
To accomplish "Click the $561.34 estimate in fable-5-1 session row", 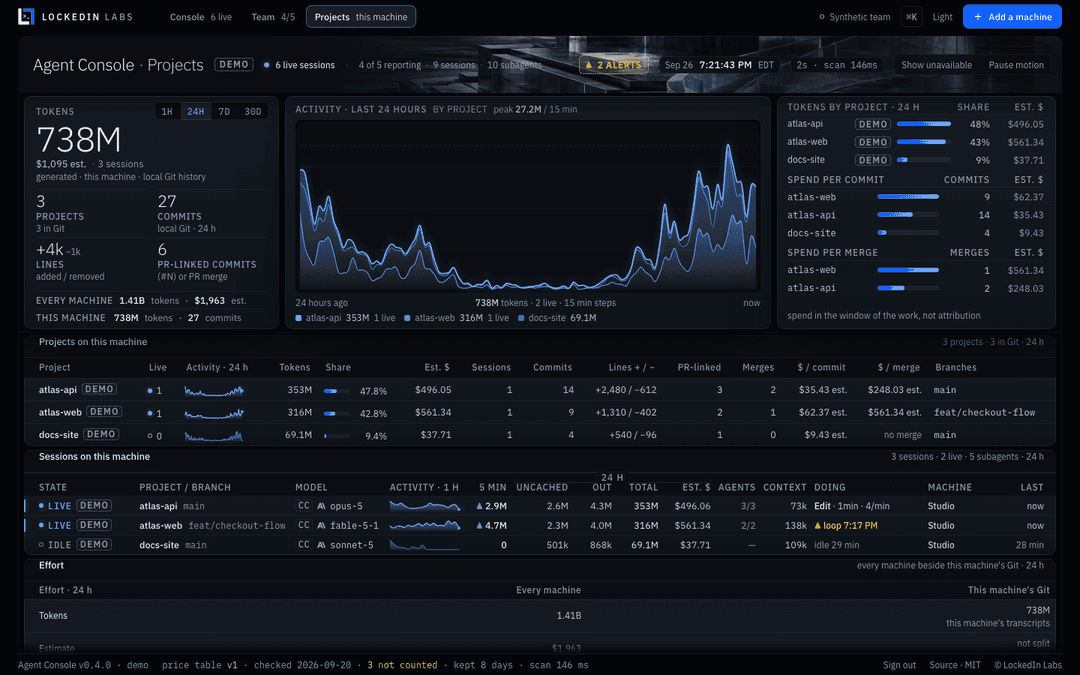I will click(692, 526).
